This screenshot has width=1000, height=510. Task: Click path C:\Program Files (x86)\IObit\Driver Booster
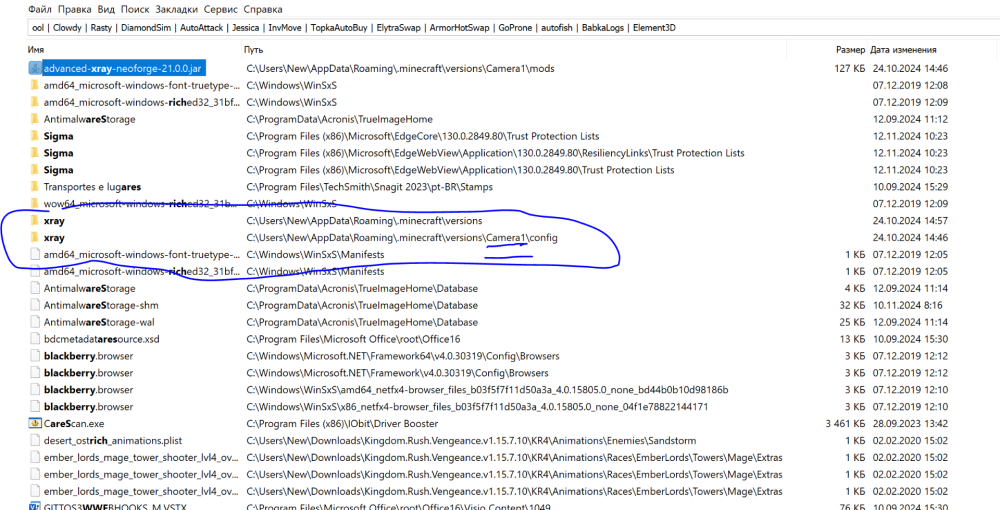click(x=342, y=423)
